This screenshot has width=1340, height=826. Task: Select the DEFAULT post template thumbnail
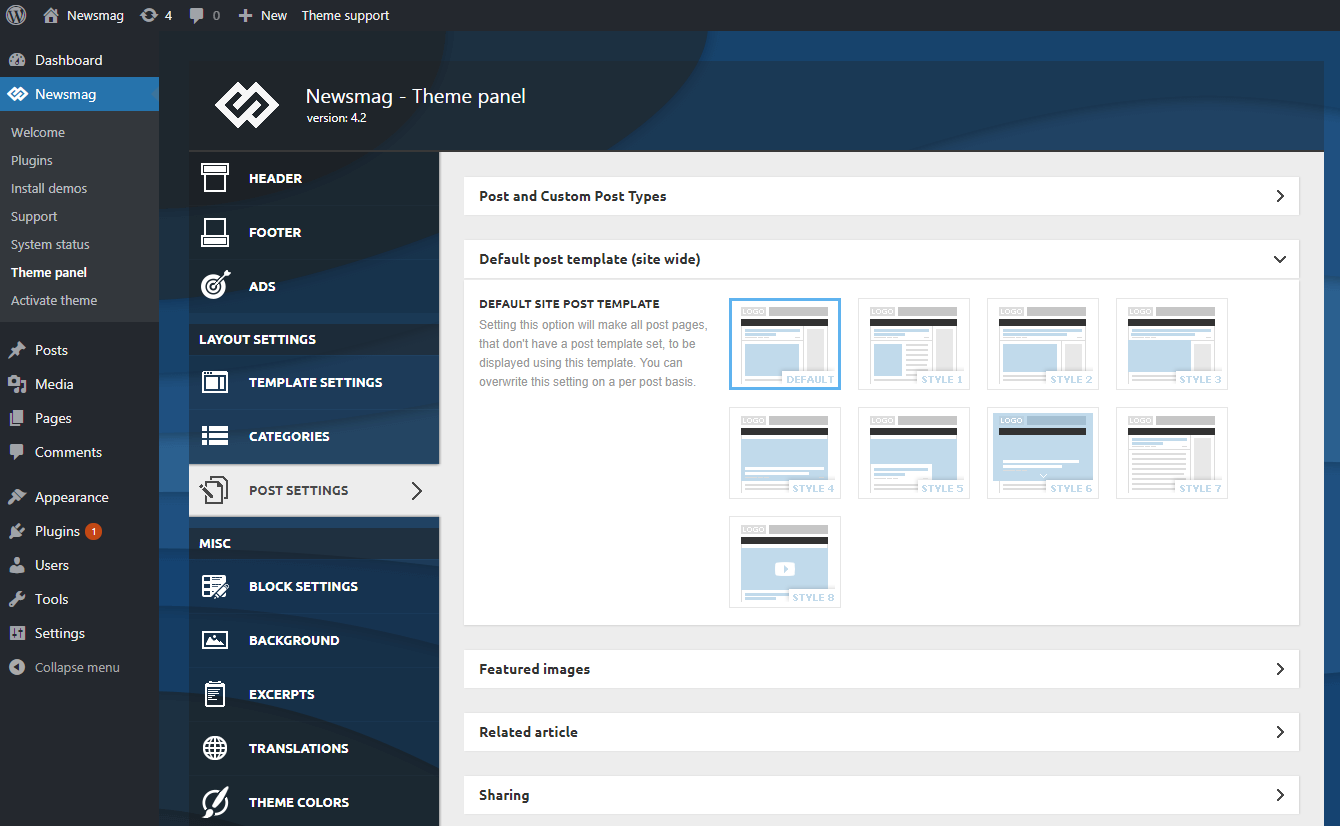point(785,344)
